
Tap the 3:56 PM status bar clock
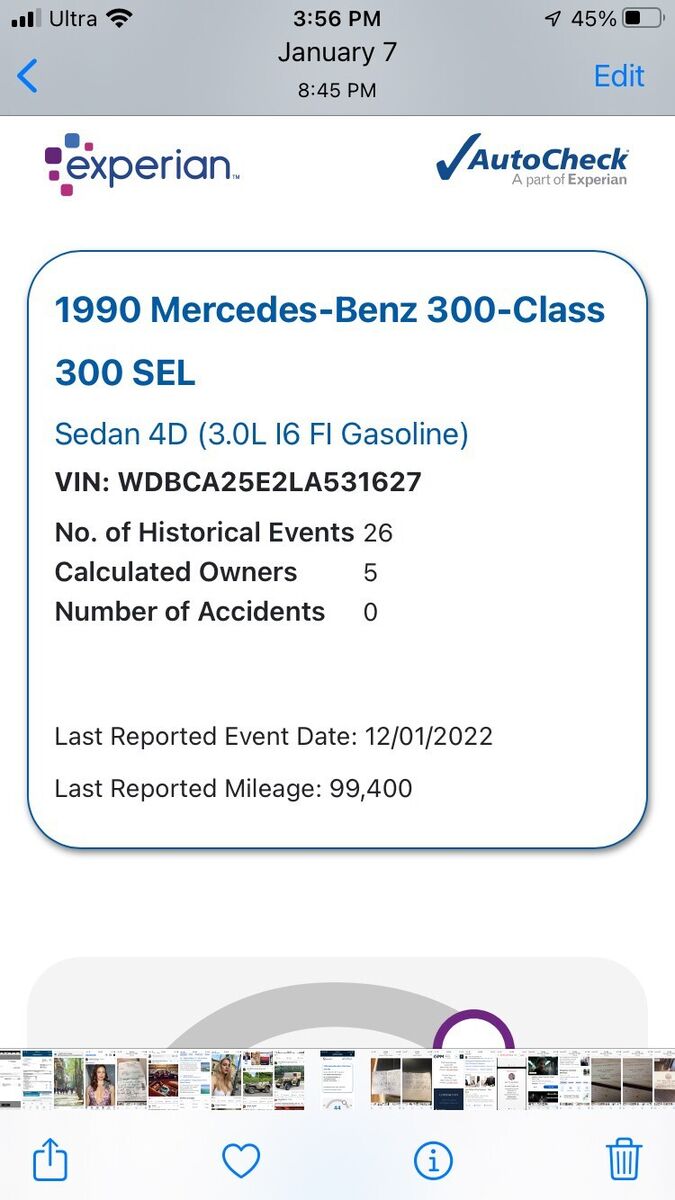point(337,18)
